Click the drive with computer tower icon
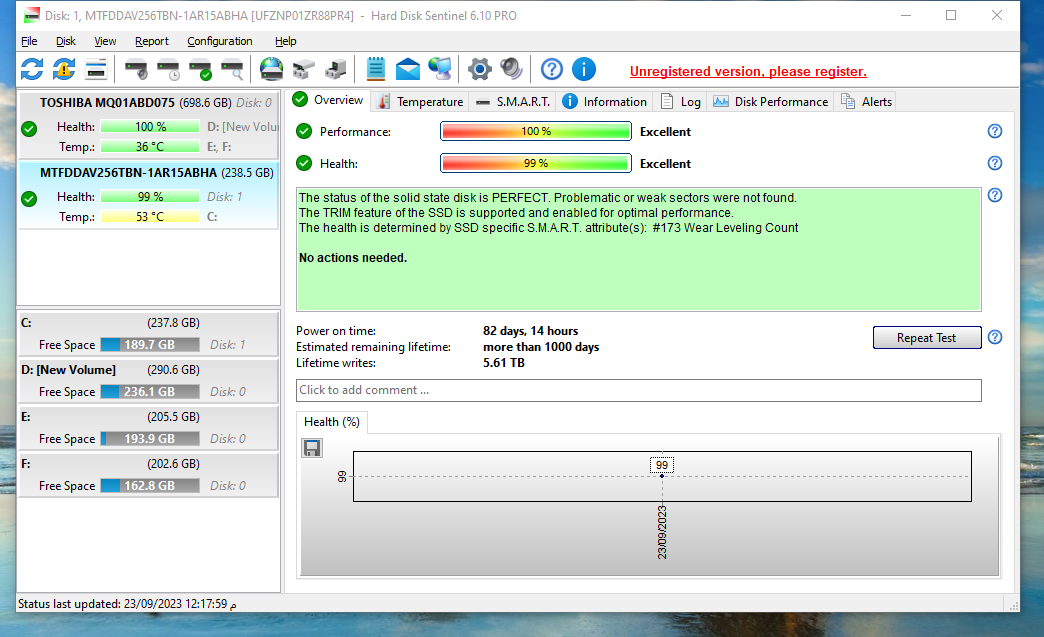The width and height of the screenshot is (1044, 637). point(336,69)
